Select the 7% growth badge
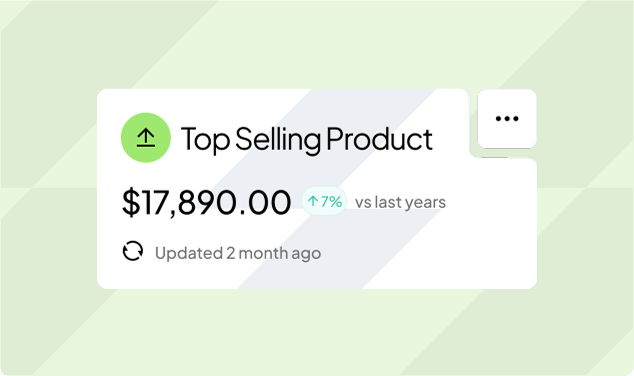This screenshot has height=376, width=634. 324,201
